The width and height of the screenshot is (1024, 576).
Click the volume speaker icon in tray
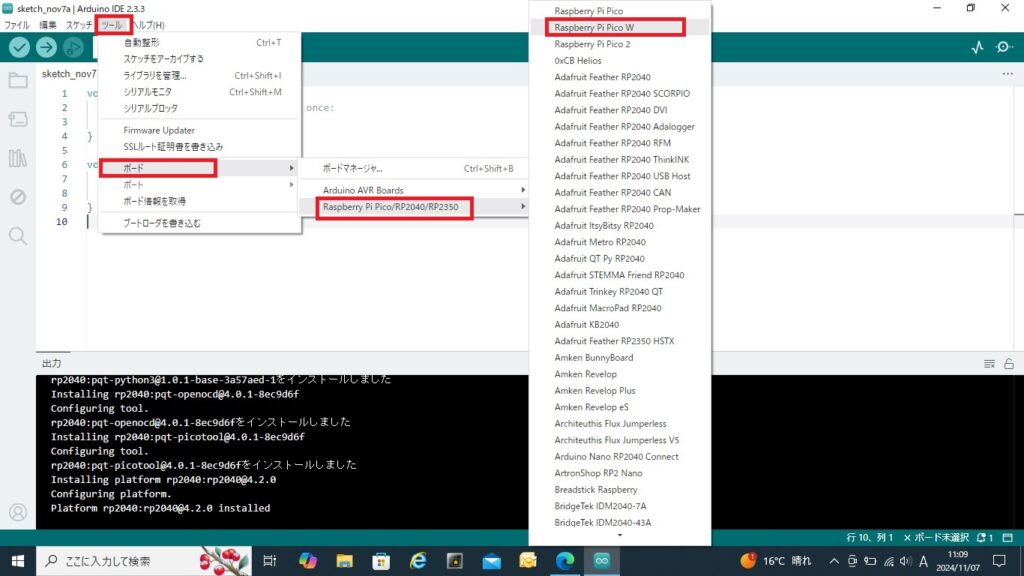point(905,561)
